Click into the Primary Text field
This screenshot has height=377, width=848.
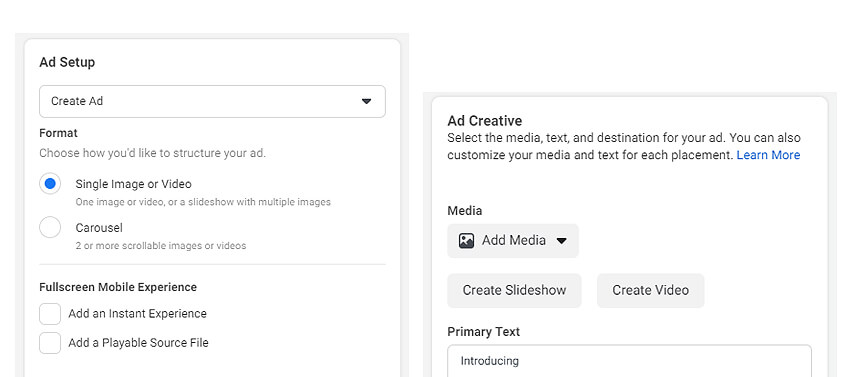[x=630, y=361]
